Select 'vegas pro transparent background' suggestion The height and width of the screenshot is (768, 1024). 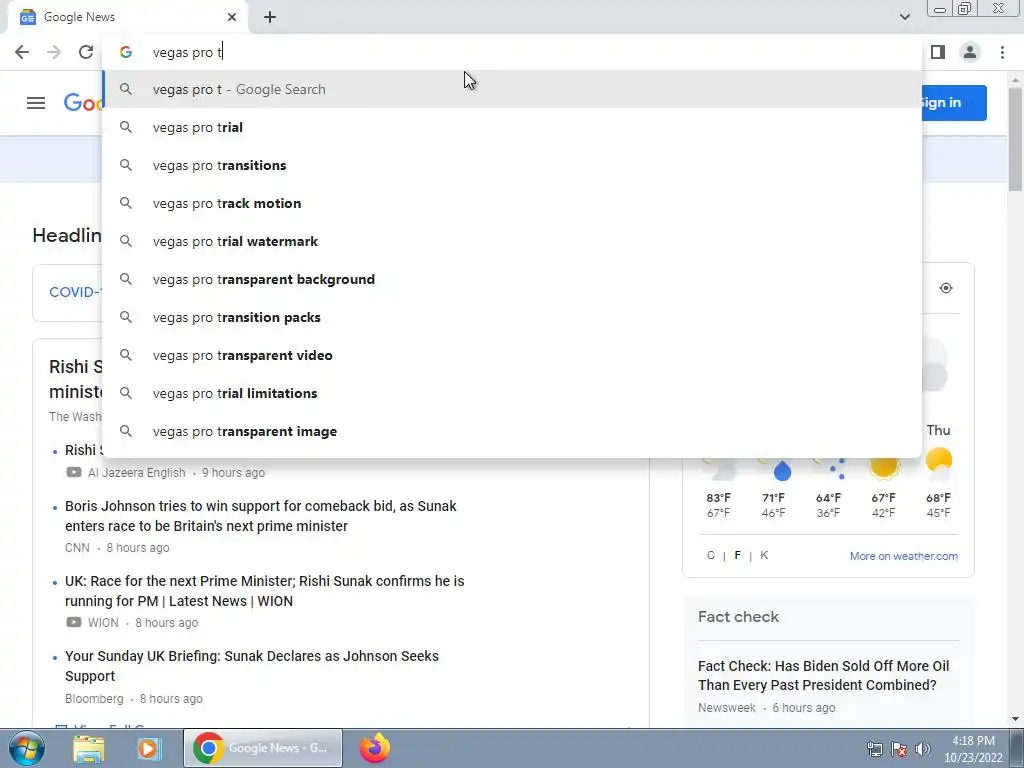coord(513,279)
